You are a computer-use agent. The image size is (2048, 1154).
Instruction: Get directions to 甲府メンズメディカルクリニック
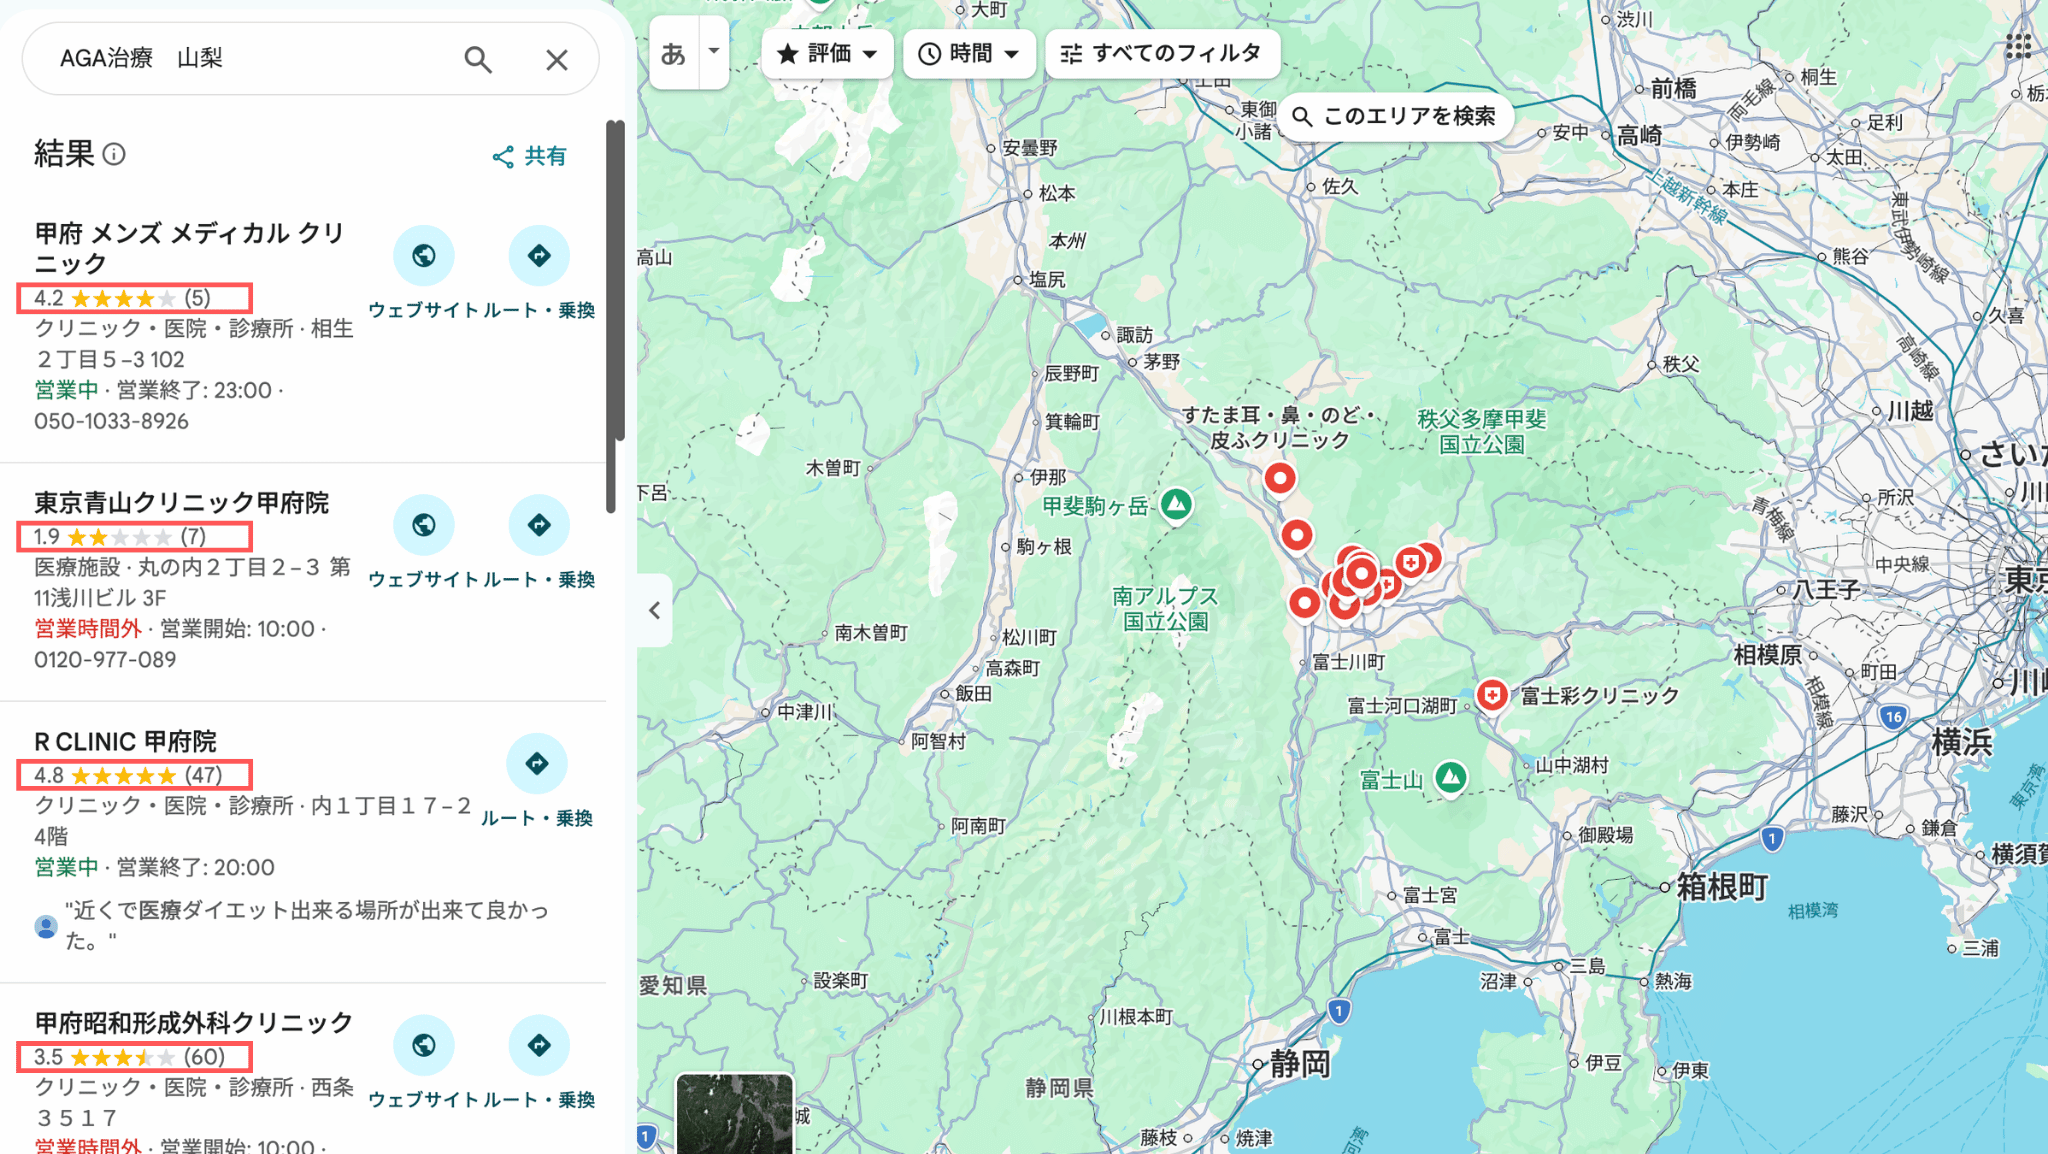(539, 256)
